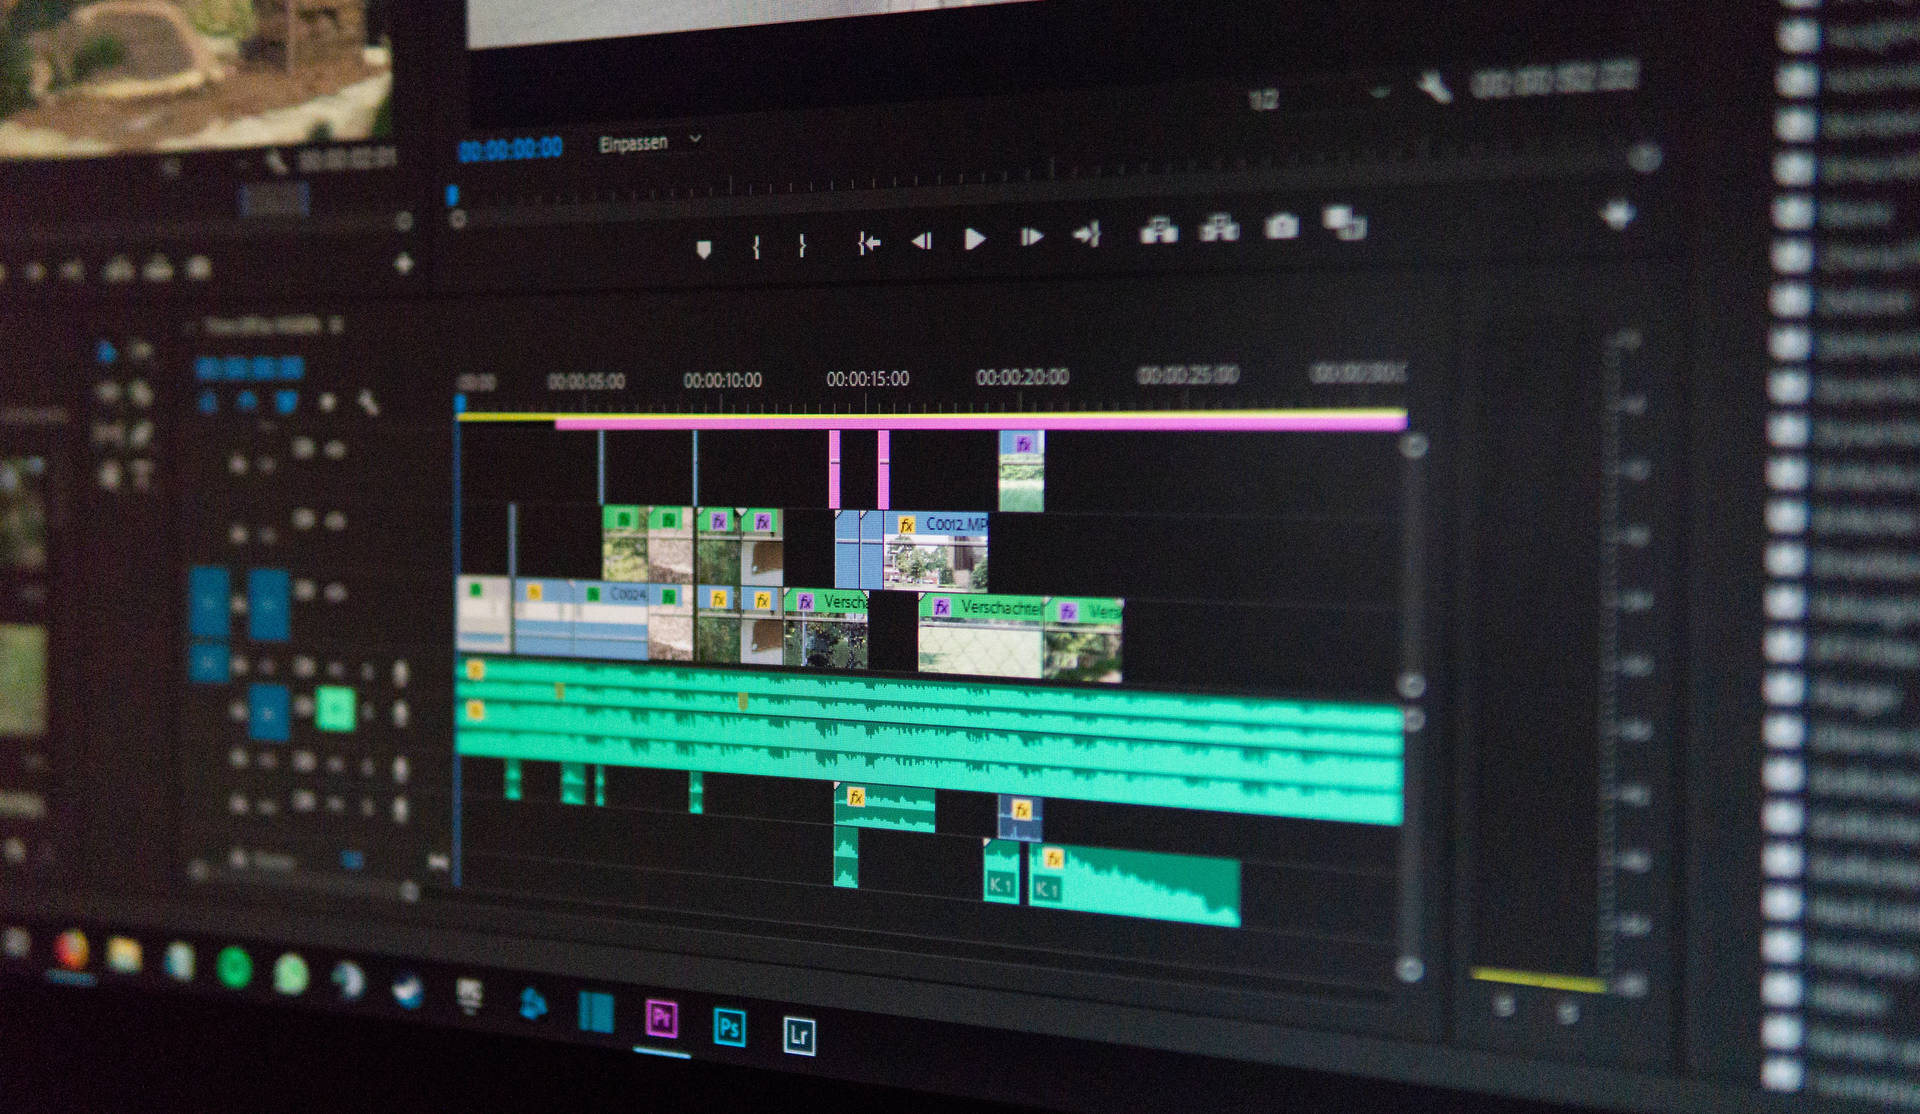Click the 00:00:15:00 timecode marker

(x=859, y=378)
